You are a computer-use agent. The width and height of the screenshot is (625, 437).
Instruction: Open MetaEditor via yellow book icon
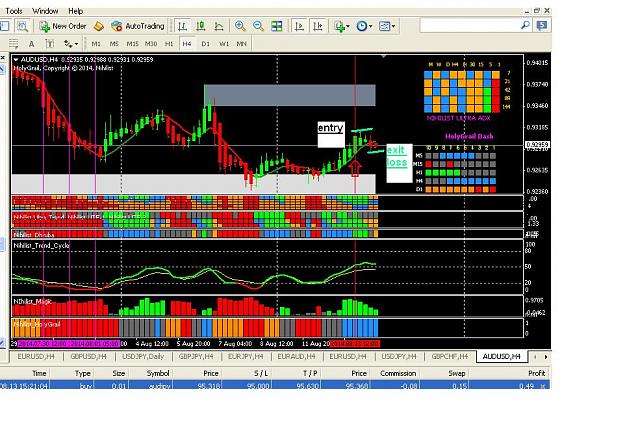tap(98, 26)
